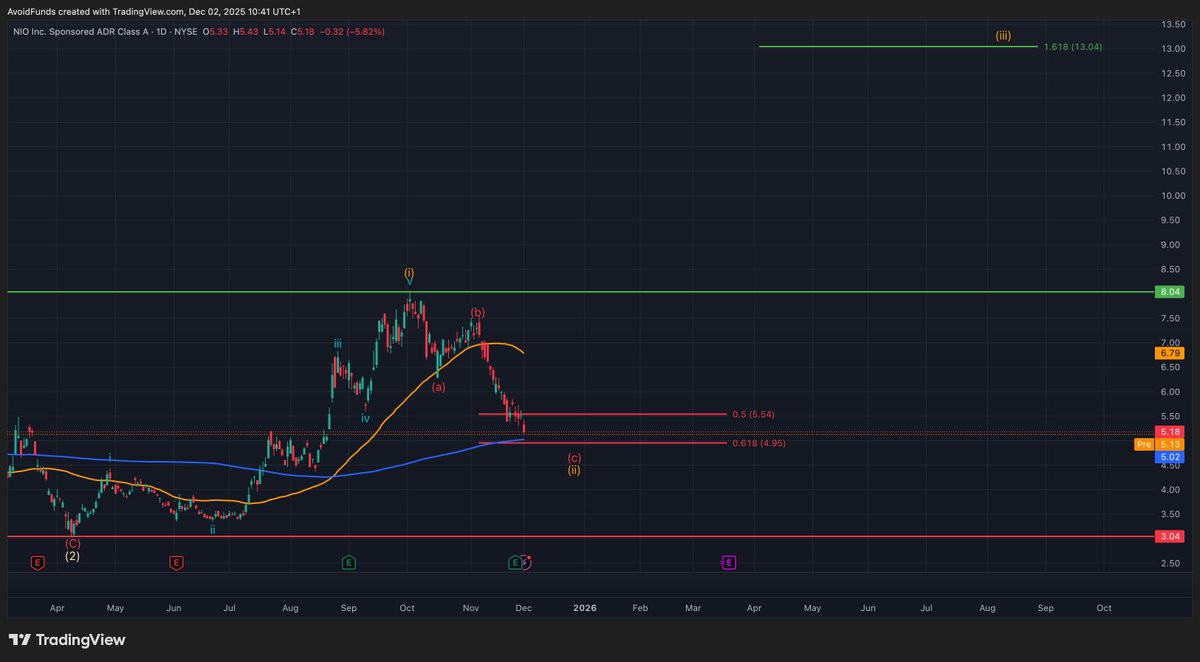The width and height of the screenshot is (1200, 662).
Task: Click the red 5.18 last price label
Action: (x=1171, y=432)
